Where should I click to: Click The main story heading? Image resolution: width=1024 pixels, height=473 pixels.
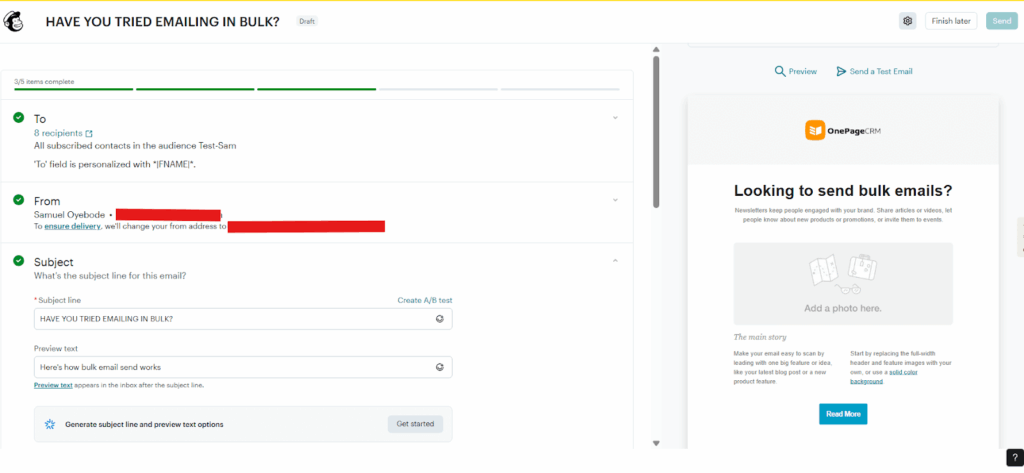760,337
